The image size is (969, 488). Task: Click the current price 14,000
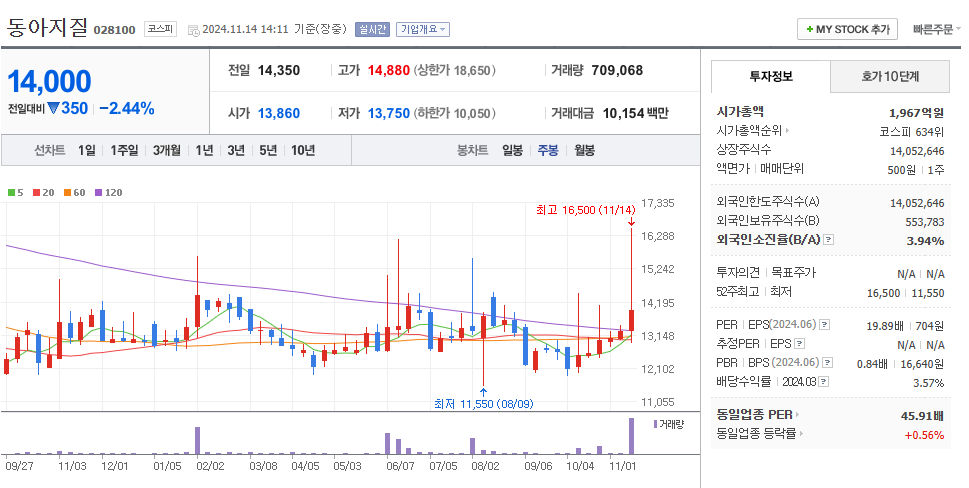point(49,82)
